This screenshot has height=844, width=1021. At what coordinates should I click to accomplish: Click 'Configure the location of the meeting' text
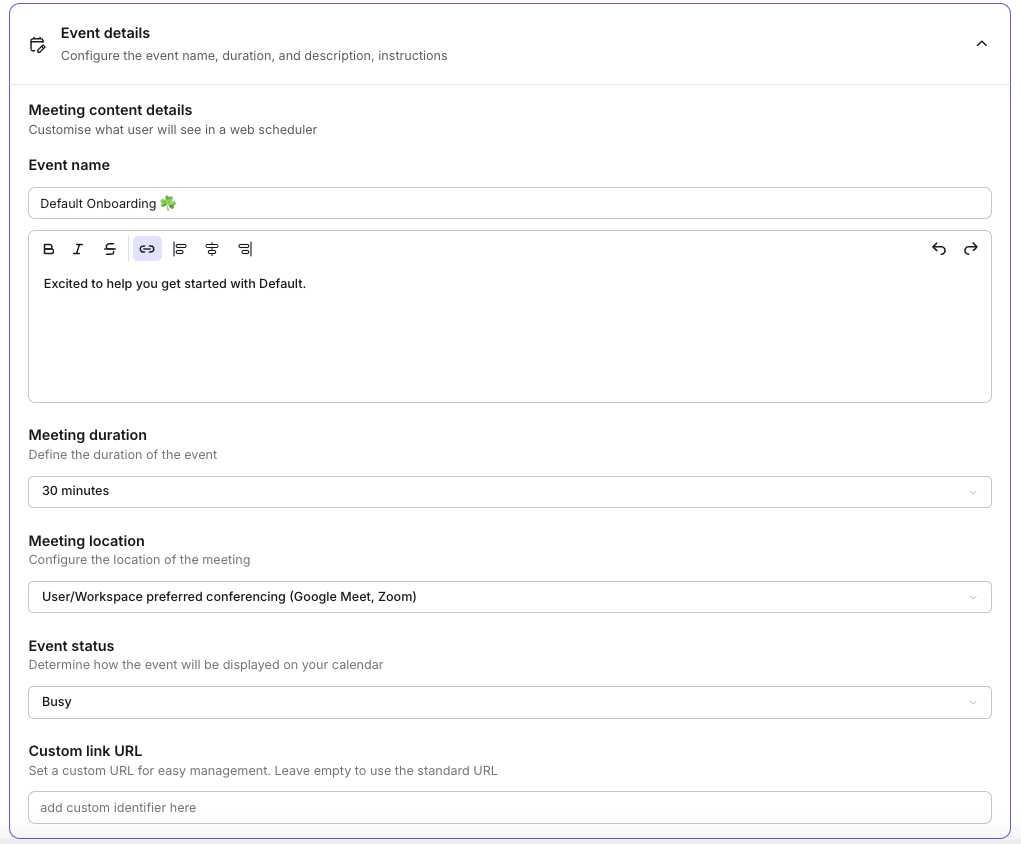pyautogui.click(x=139, y=560)
